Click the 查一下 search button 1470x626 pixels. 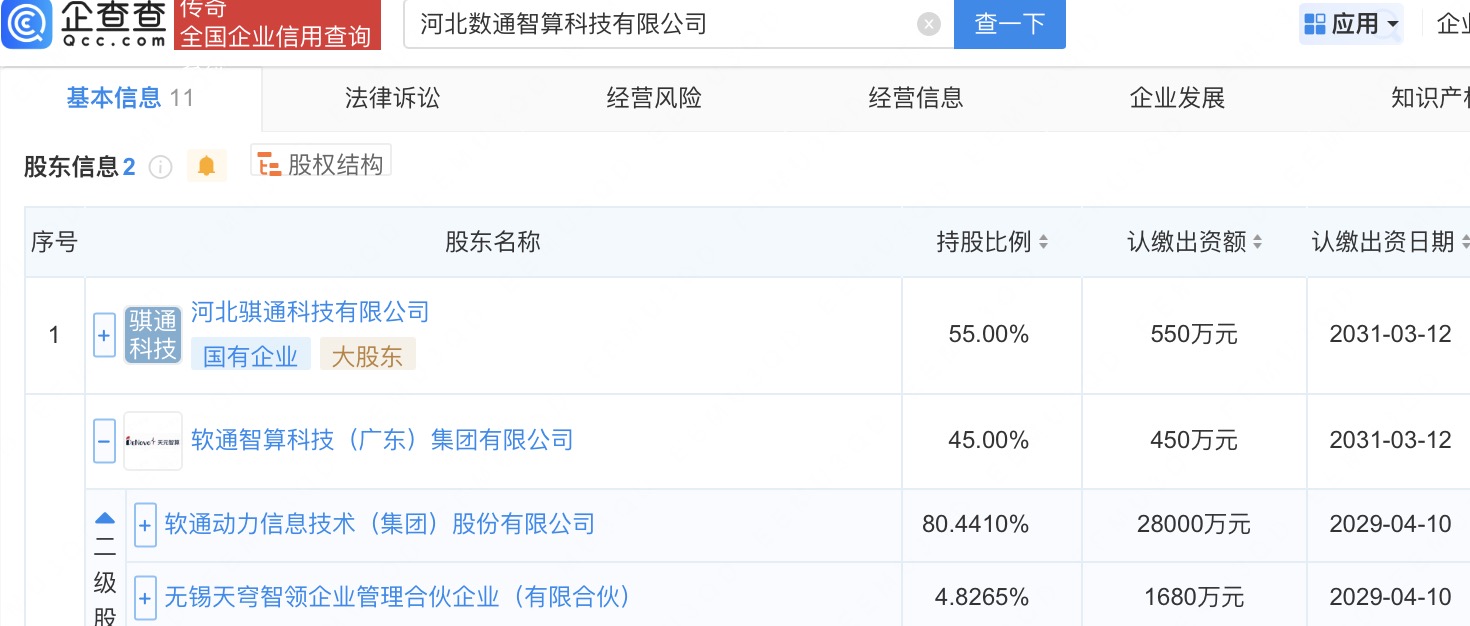[1009, 24]
